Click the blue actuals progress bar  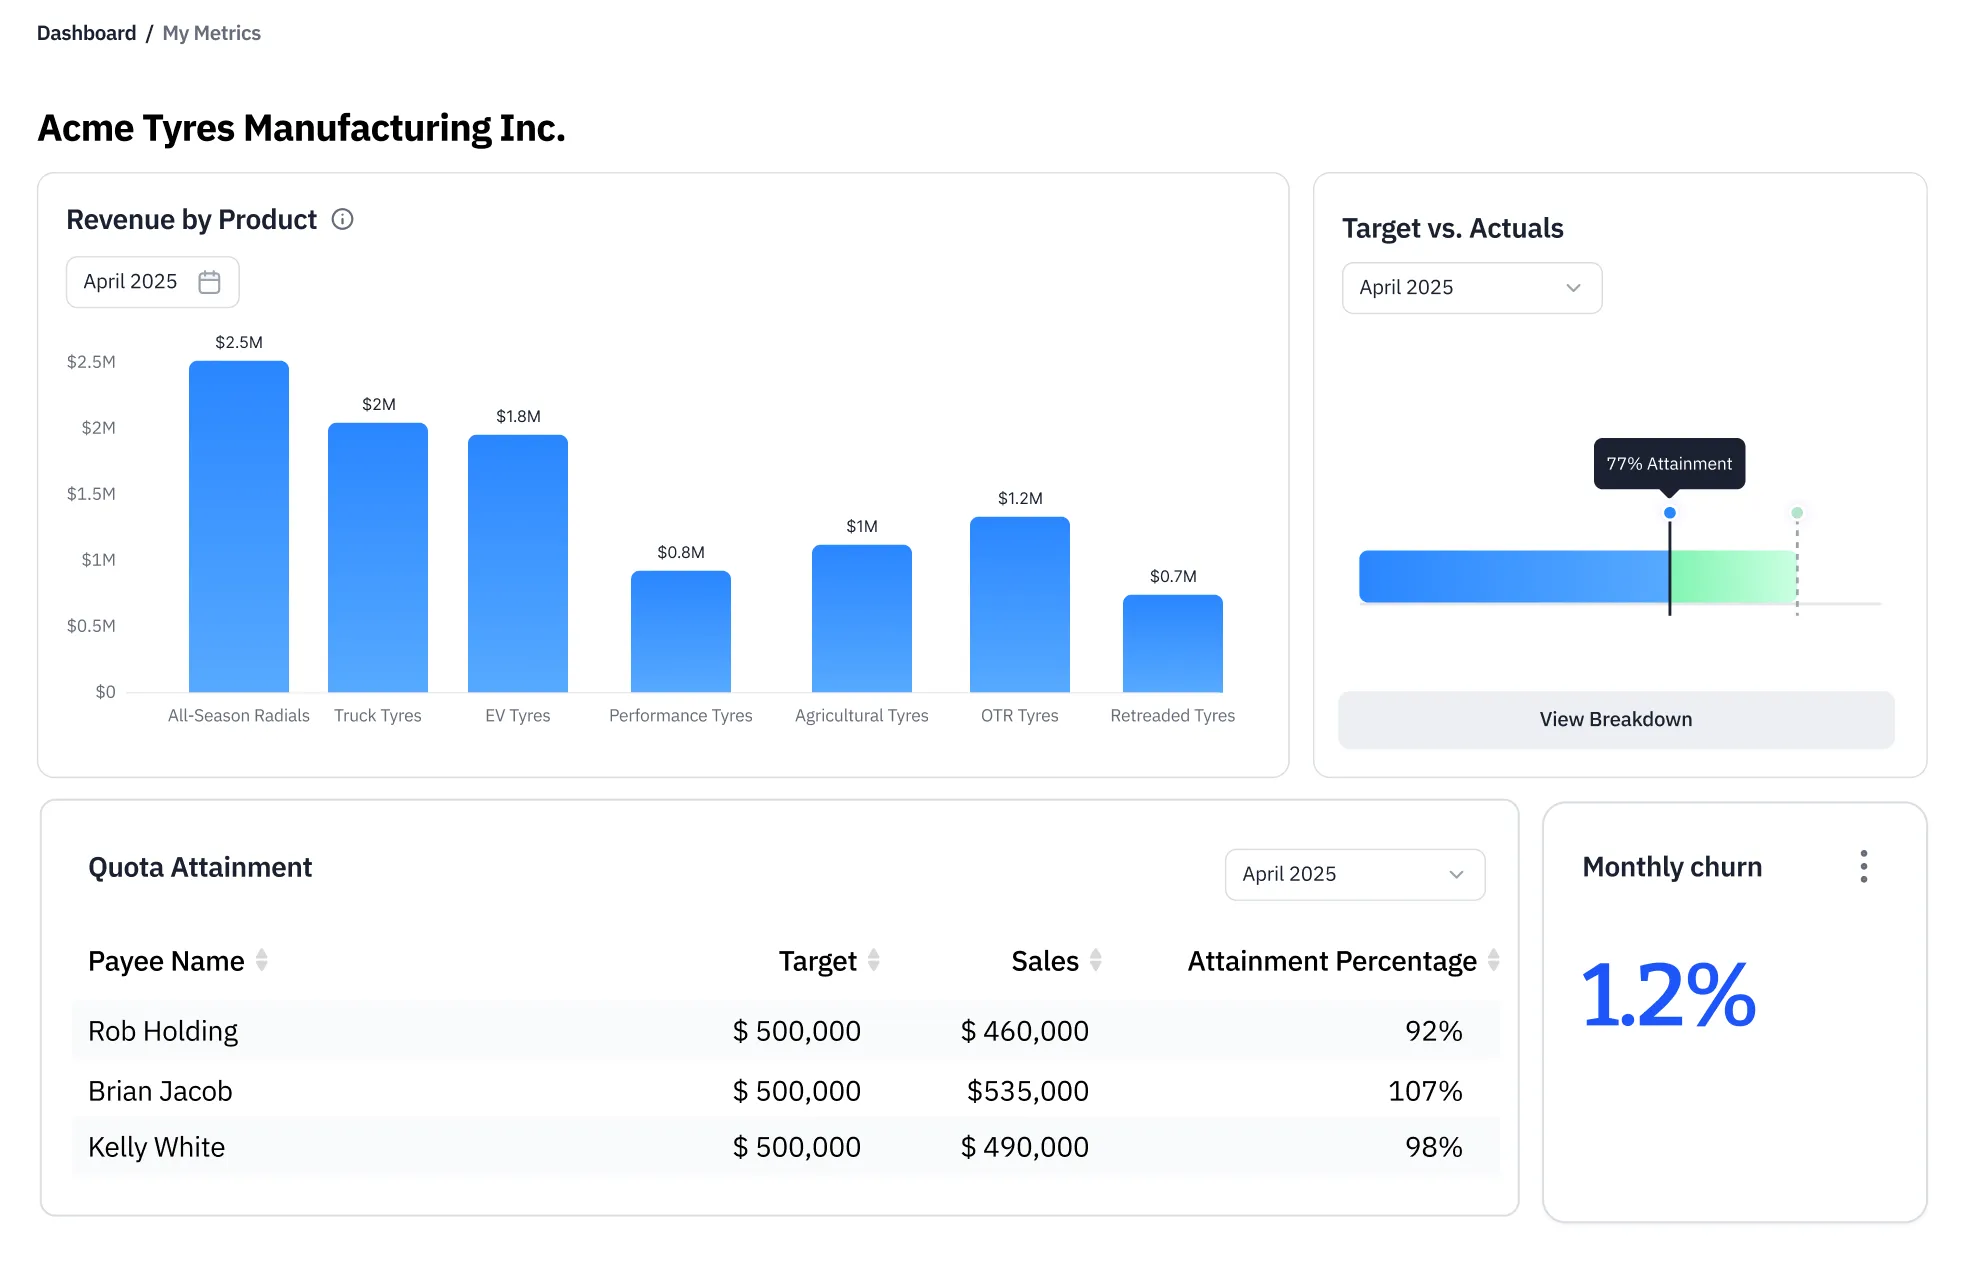(x=1513, y=576)
